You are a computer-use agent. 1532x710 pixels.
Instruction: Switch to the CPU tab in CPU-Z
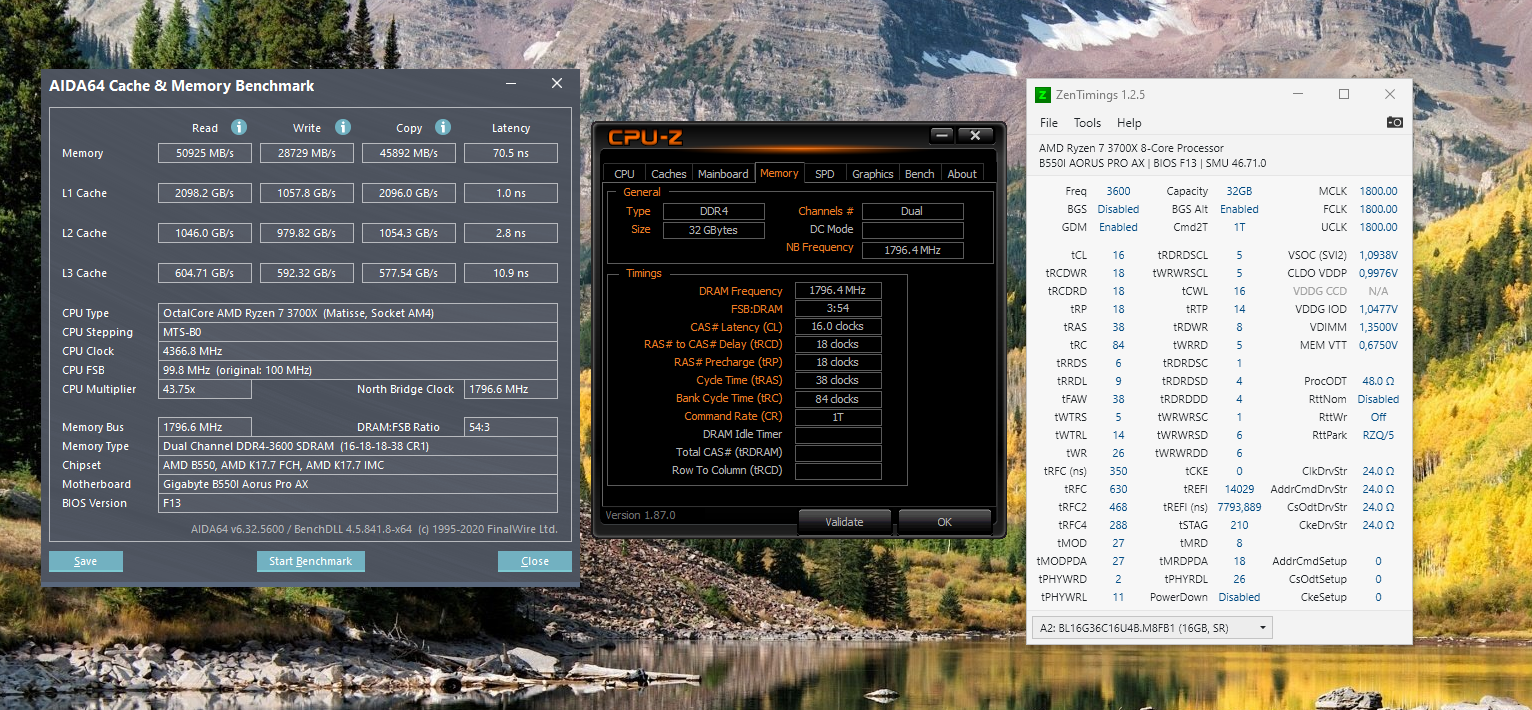[624, 173]
